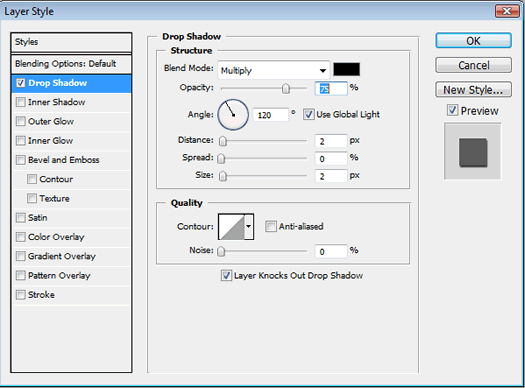Enable the Color Overlay checkbox
Screen dimensions: 525x388
point(21,237)
